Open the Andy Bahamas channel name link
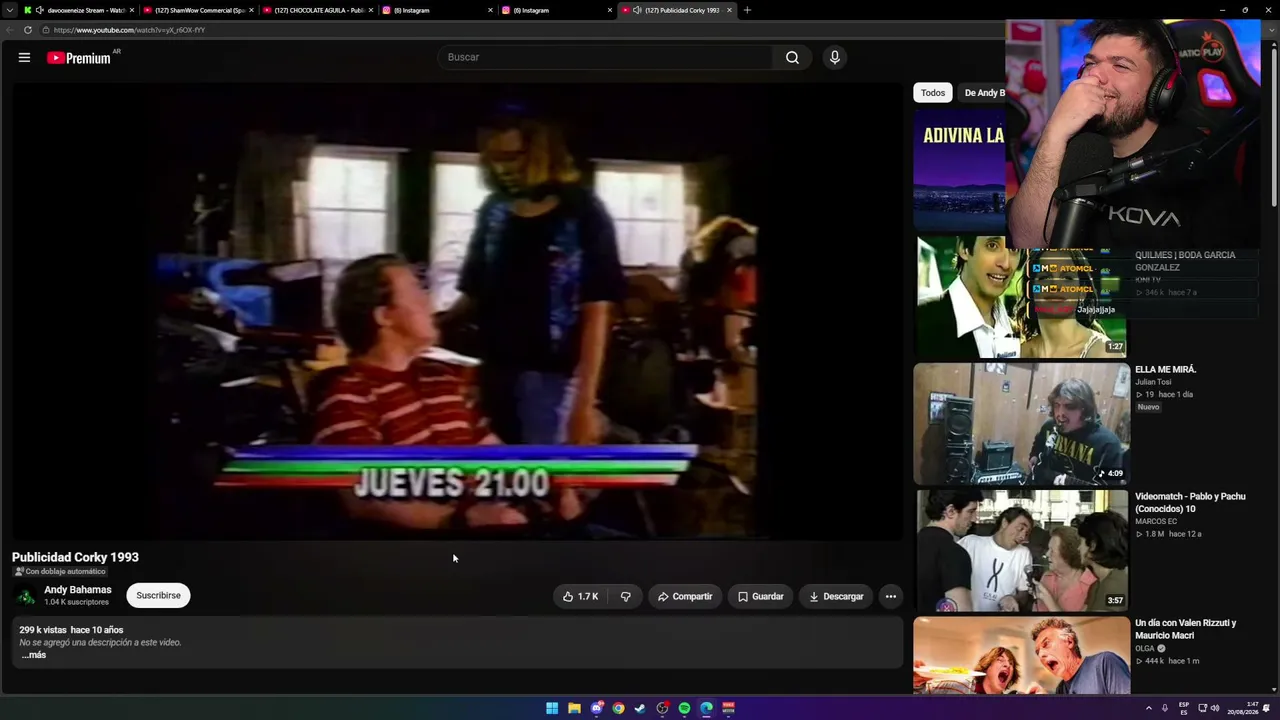The width and height of the screenshot is (1280, 720). [78, 590]
